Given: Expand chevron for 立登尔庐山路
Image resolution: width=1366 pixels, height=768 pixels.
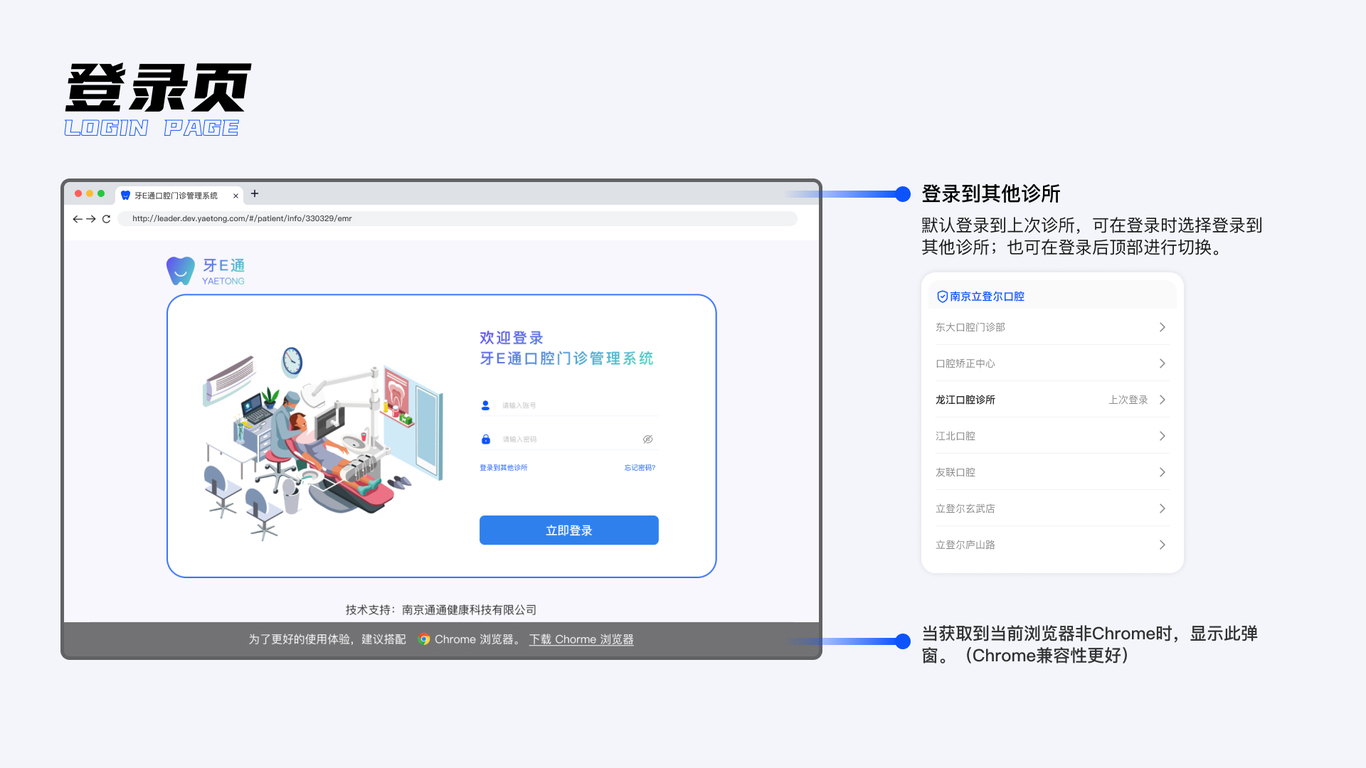Looking at the screenshot, I should 1162,544.
